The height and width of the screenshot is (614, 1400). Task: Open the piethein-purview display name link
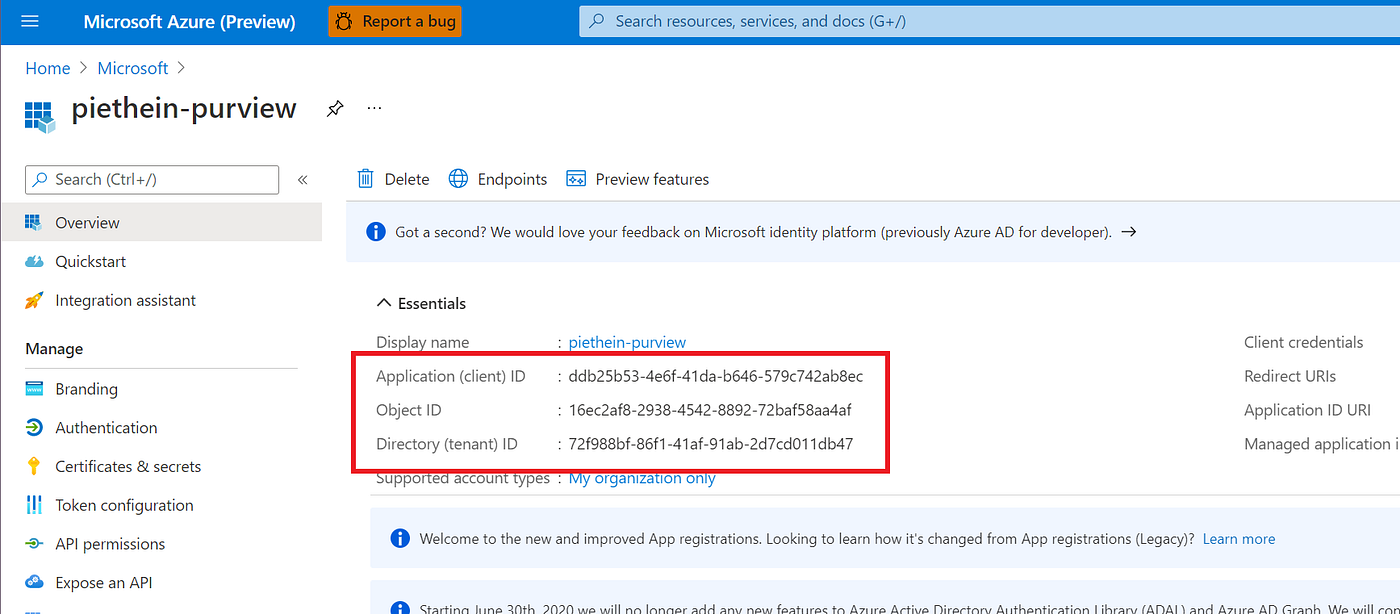[627, 342]
